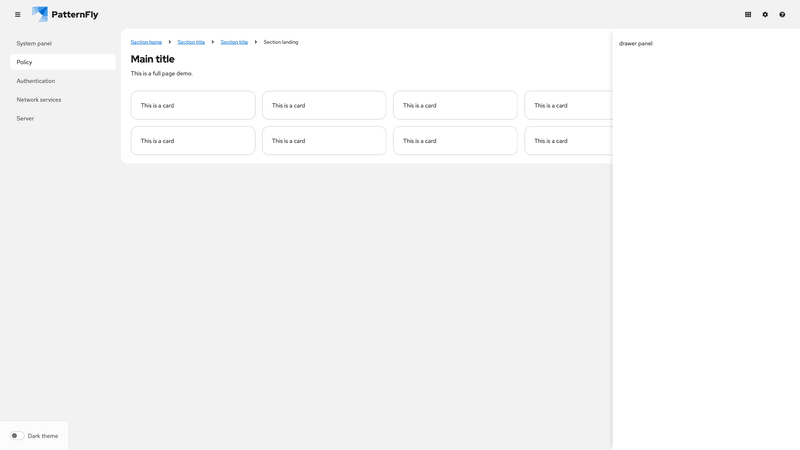Enable the Dark theme switch
The width and height of the screenshot is (800, 450).
(17, 436)
